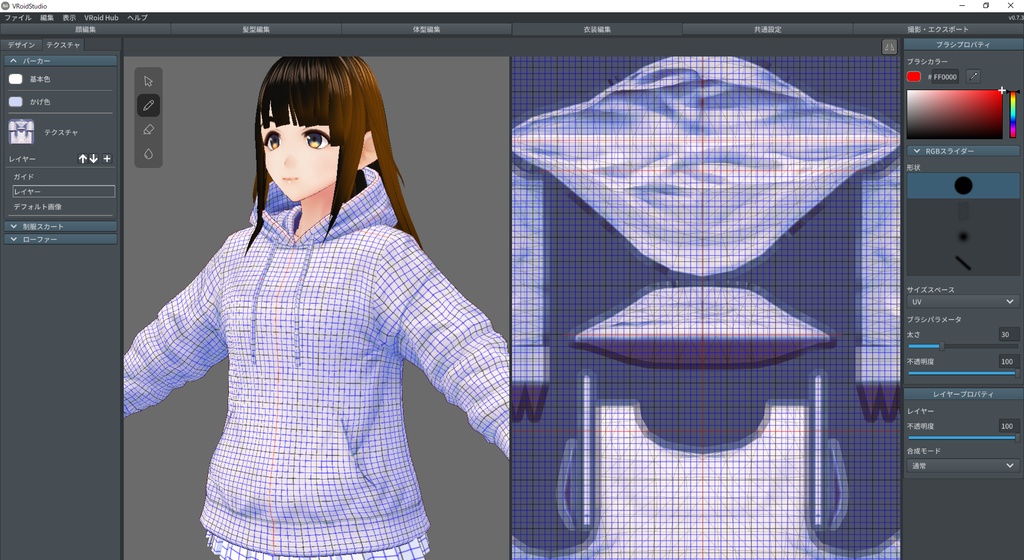Open the 編集 menu

tap(47, 18)
